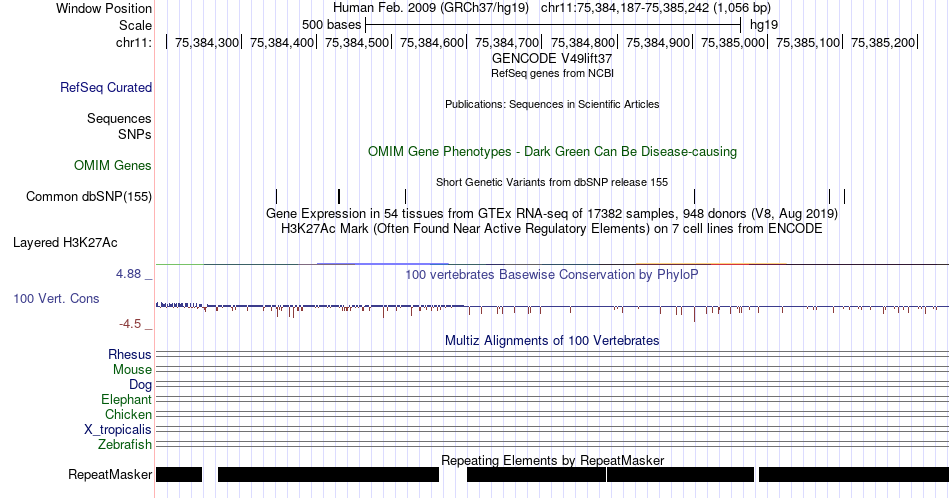Screen dimensions: 950x498
Task: Click the Rhesus alignment row label
Action: 130,354
